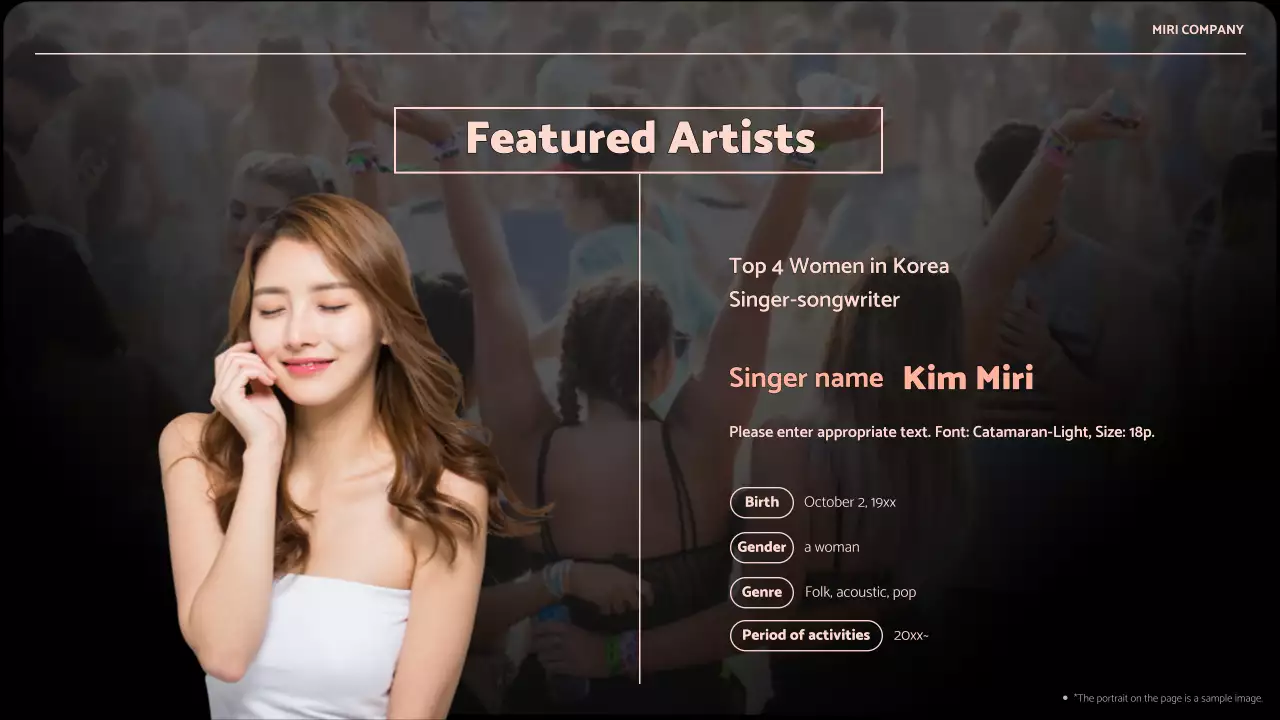The image size is (1280, 720).
Task: Select the 'a woman' gender value
Action: pos(831,547)
